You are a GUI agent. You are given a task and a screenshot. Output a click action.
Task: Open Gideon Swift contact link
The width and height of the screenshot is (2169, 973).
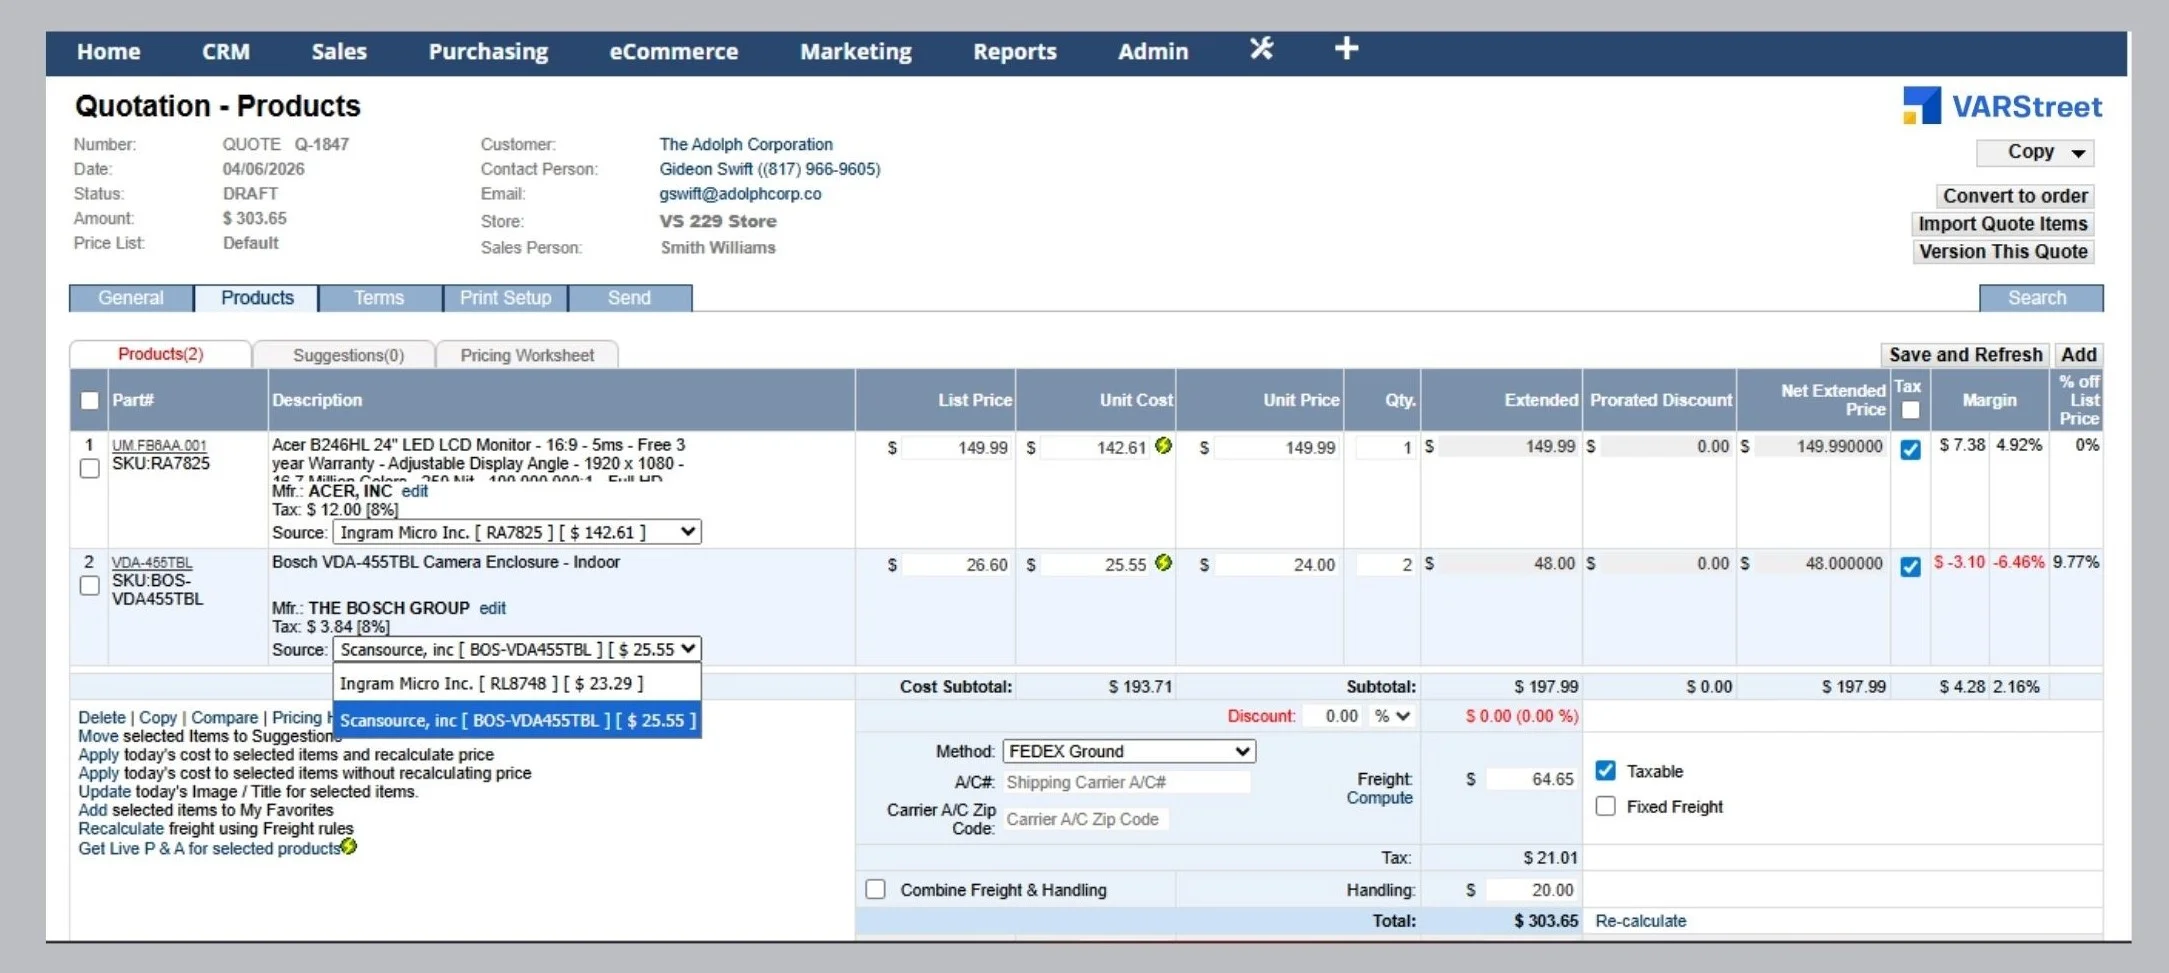click(770, 169)
